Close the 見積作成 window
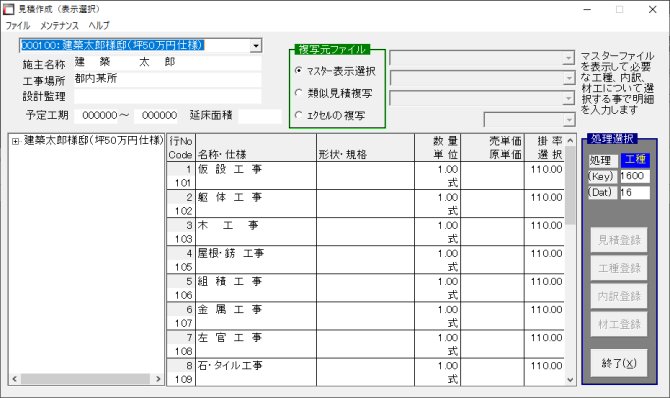 click(x=652, y=9)
